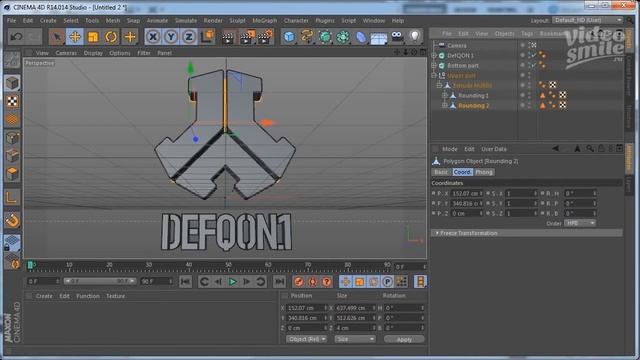Viewport: 640px width, 360px height.
Task: Open the rotation Order HPB dropdown
Action: [580, 223]
